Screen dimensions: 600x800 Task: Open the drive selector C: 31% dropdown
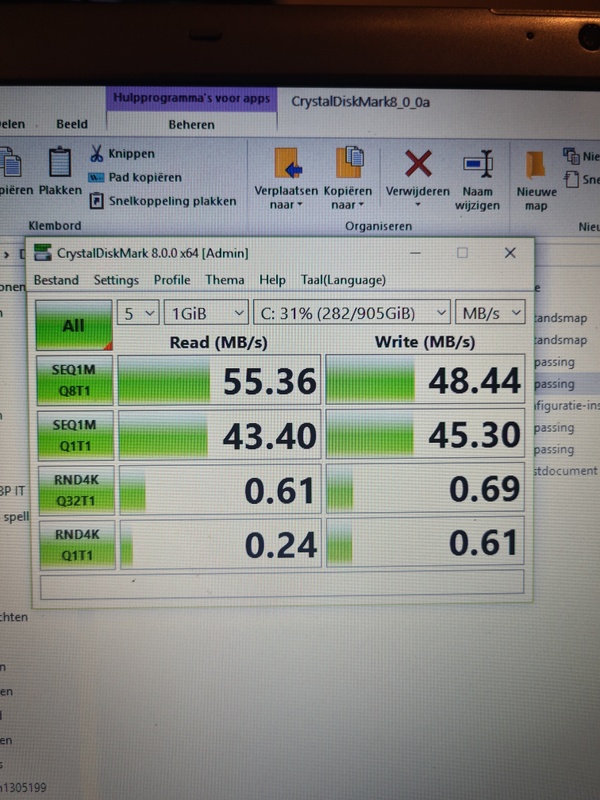[x=352, y=313]
